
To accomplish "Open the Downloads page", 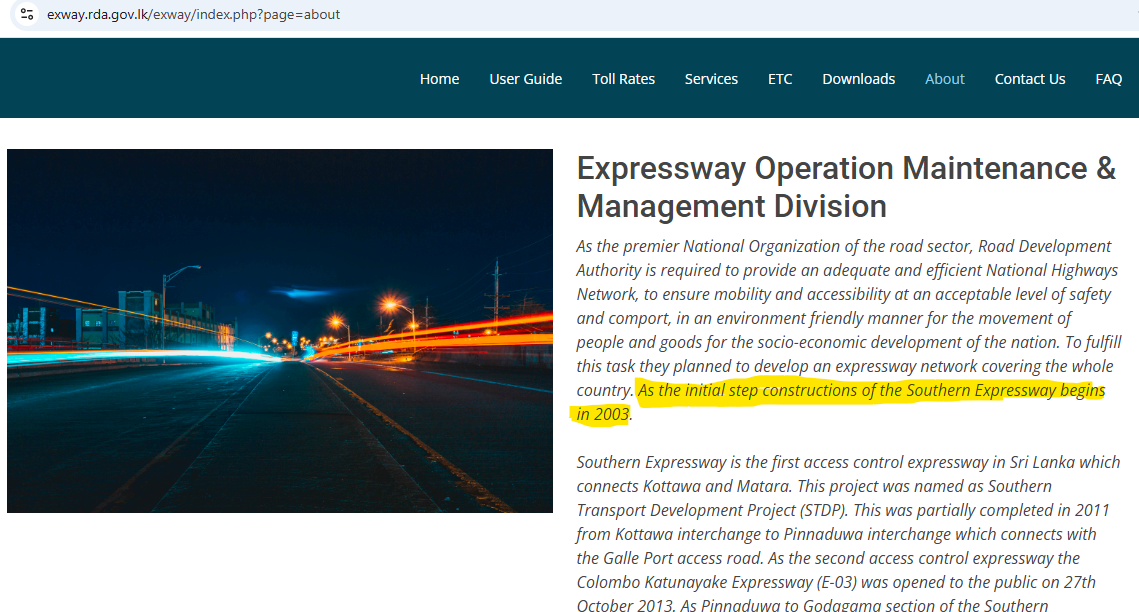I will click(x=859, y=78).
